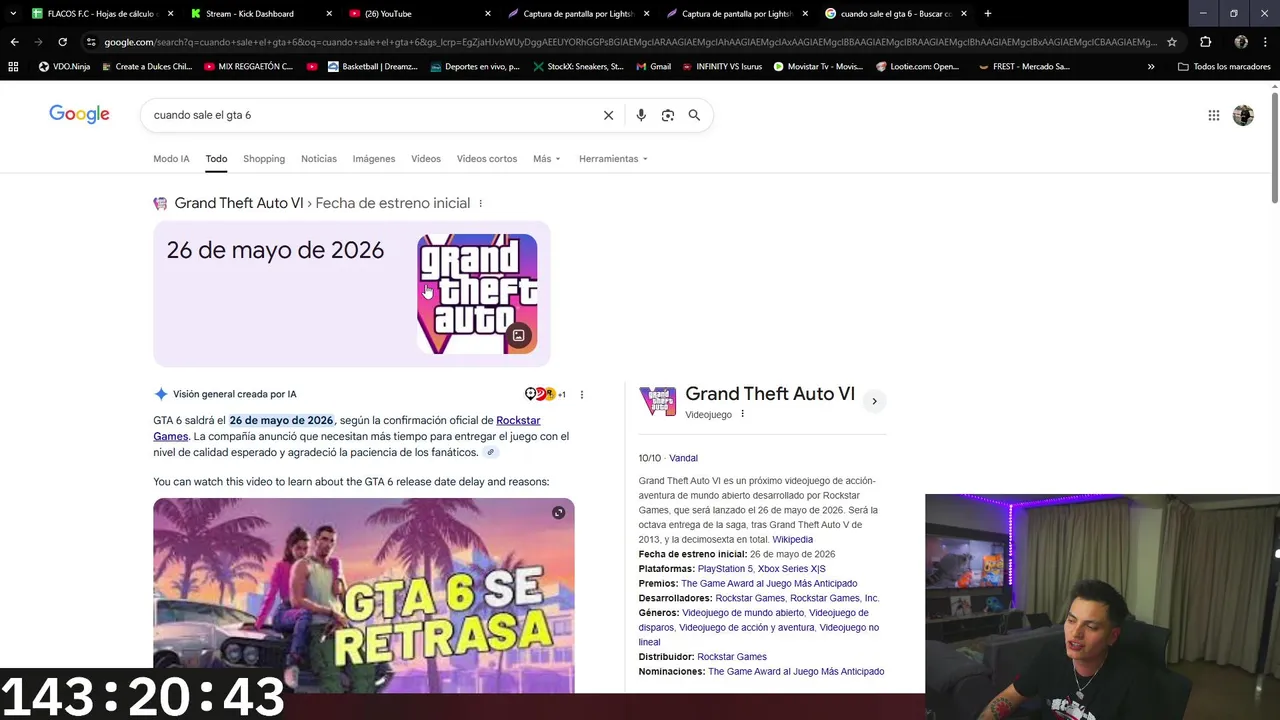Open the Extensions puzzle icon
The width and height of the screenshot is (1280, 720).
[x=1205, y=42]
